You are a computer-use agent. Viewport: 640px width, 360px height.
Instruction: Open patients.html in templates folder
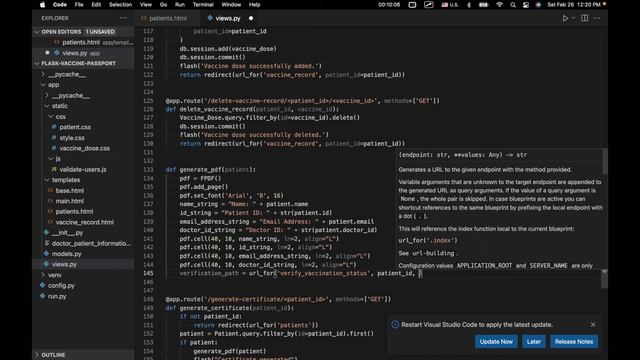coord(74,212)
